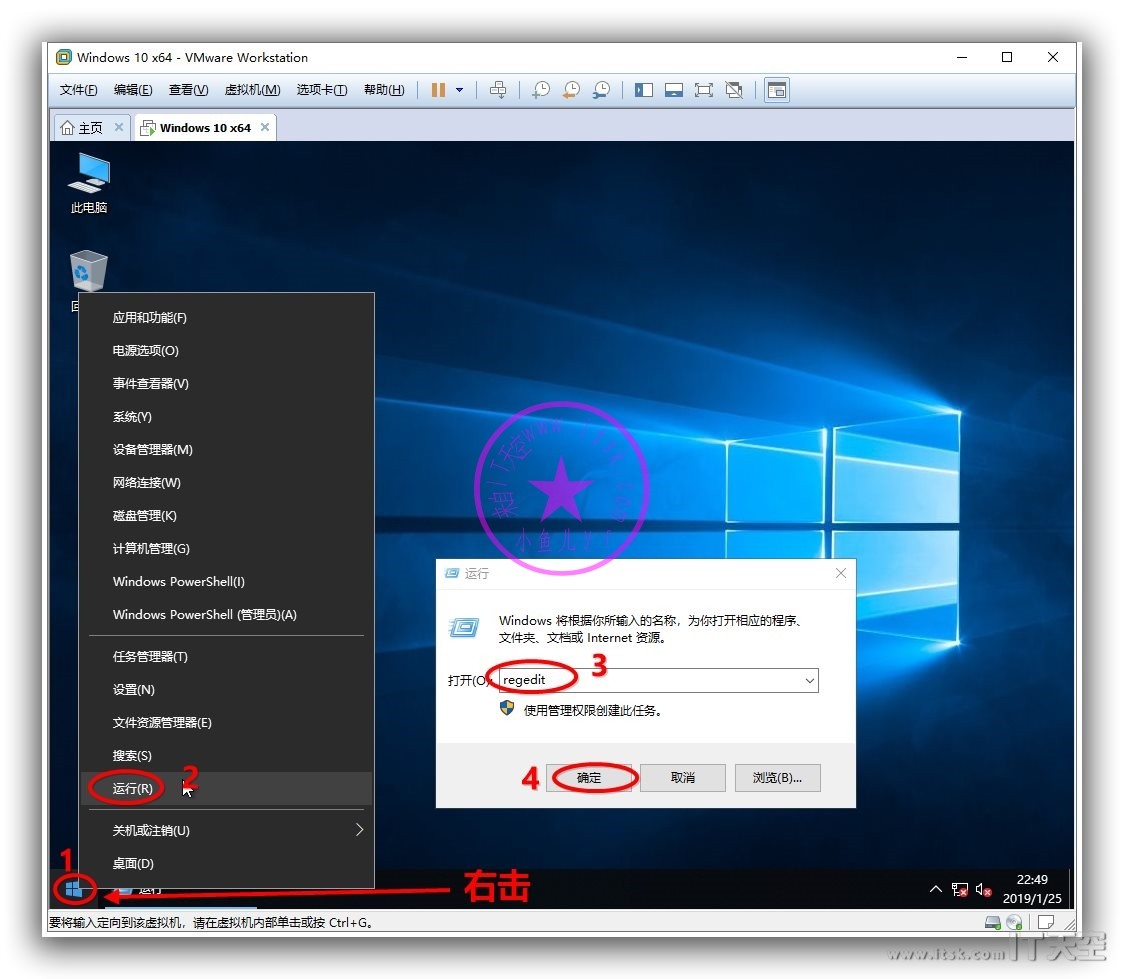This screenshot has width=1124, height=979.
Task: Toggle the console view toolbar button
Action: [777, 90]
